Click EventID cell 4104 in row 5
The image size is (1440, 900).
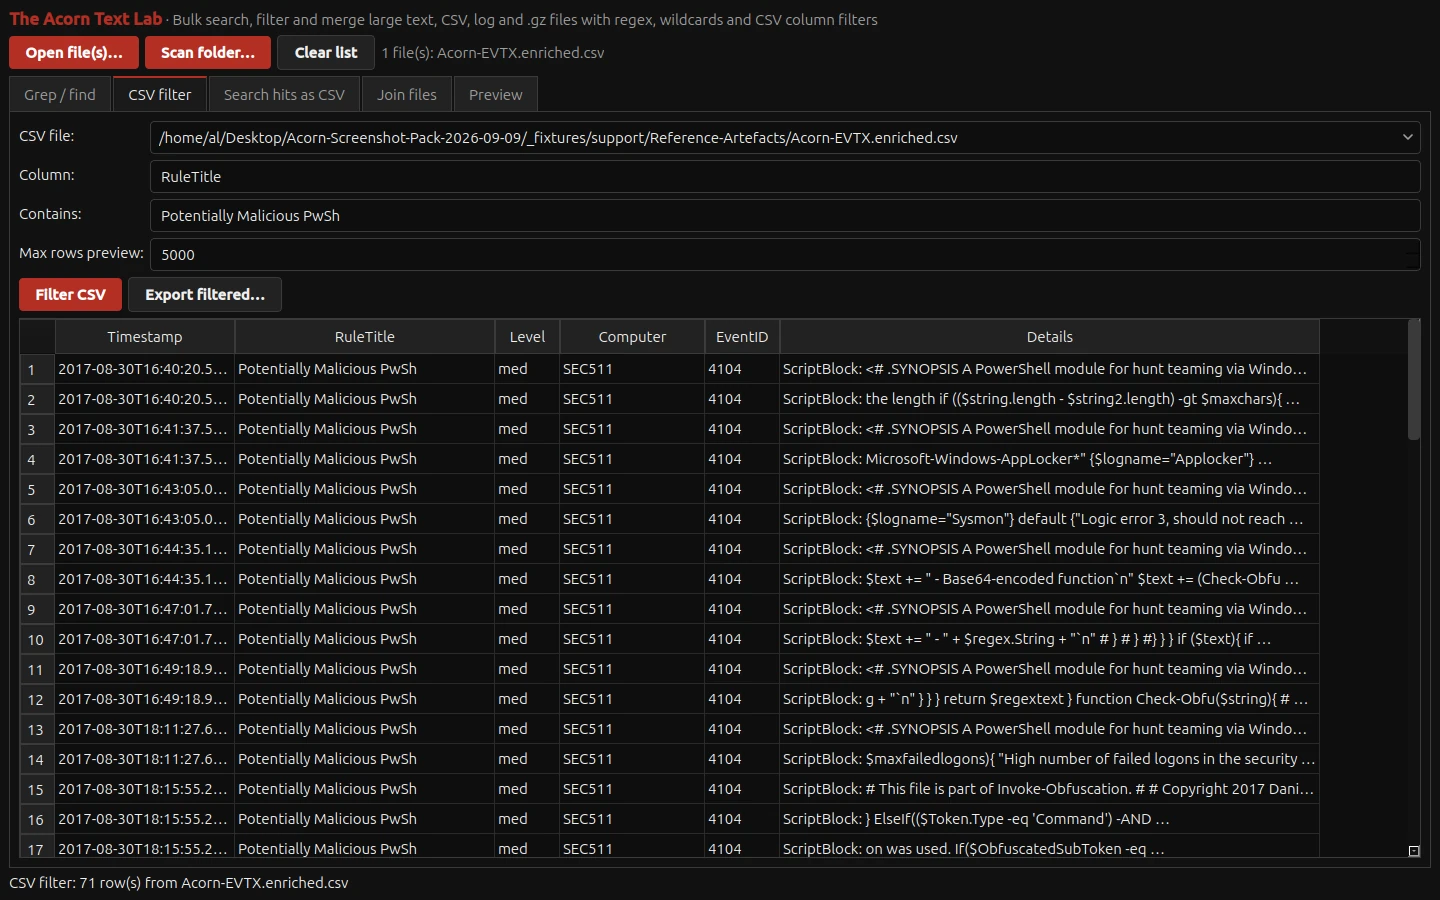tap(742, 489)
